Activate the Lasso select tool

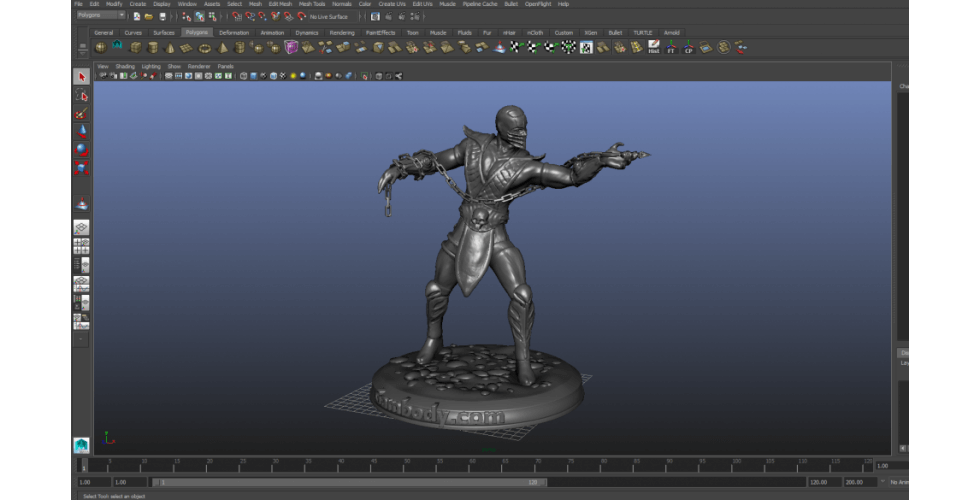coord(81,95)
